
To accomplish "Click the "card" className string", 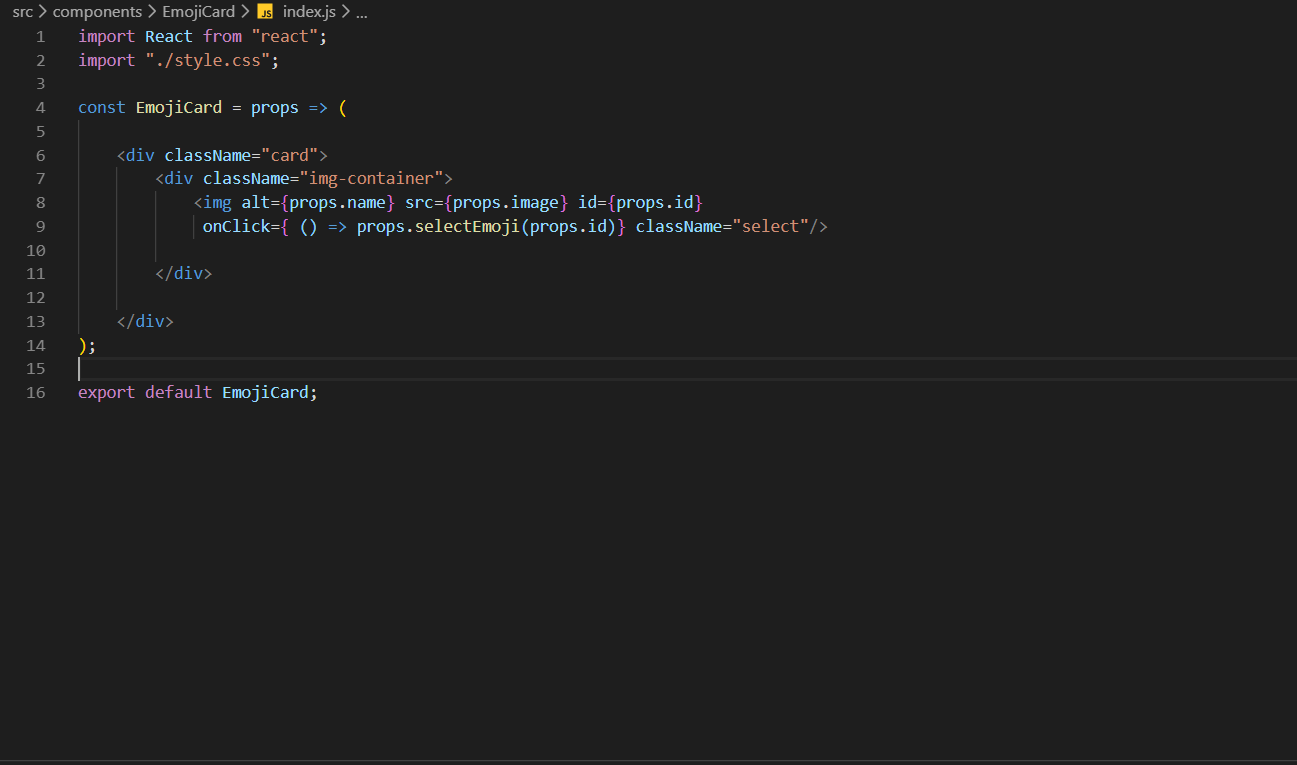I will [x=289, y=155].
